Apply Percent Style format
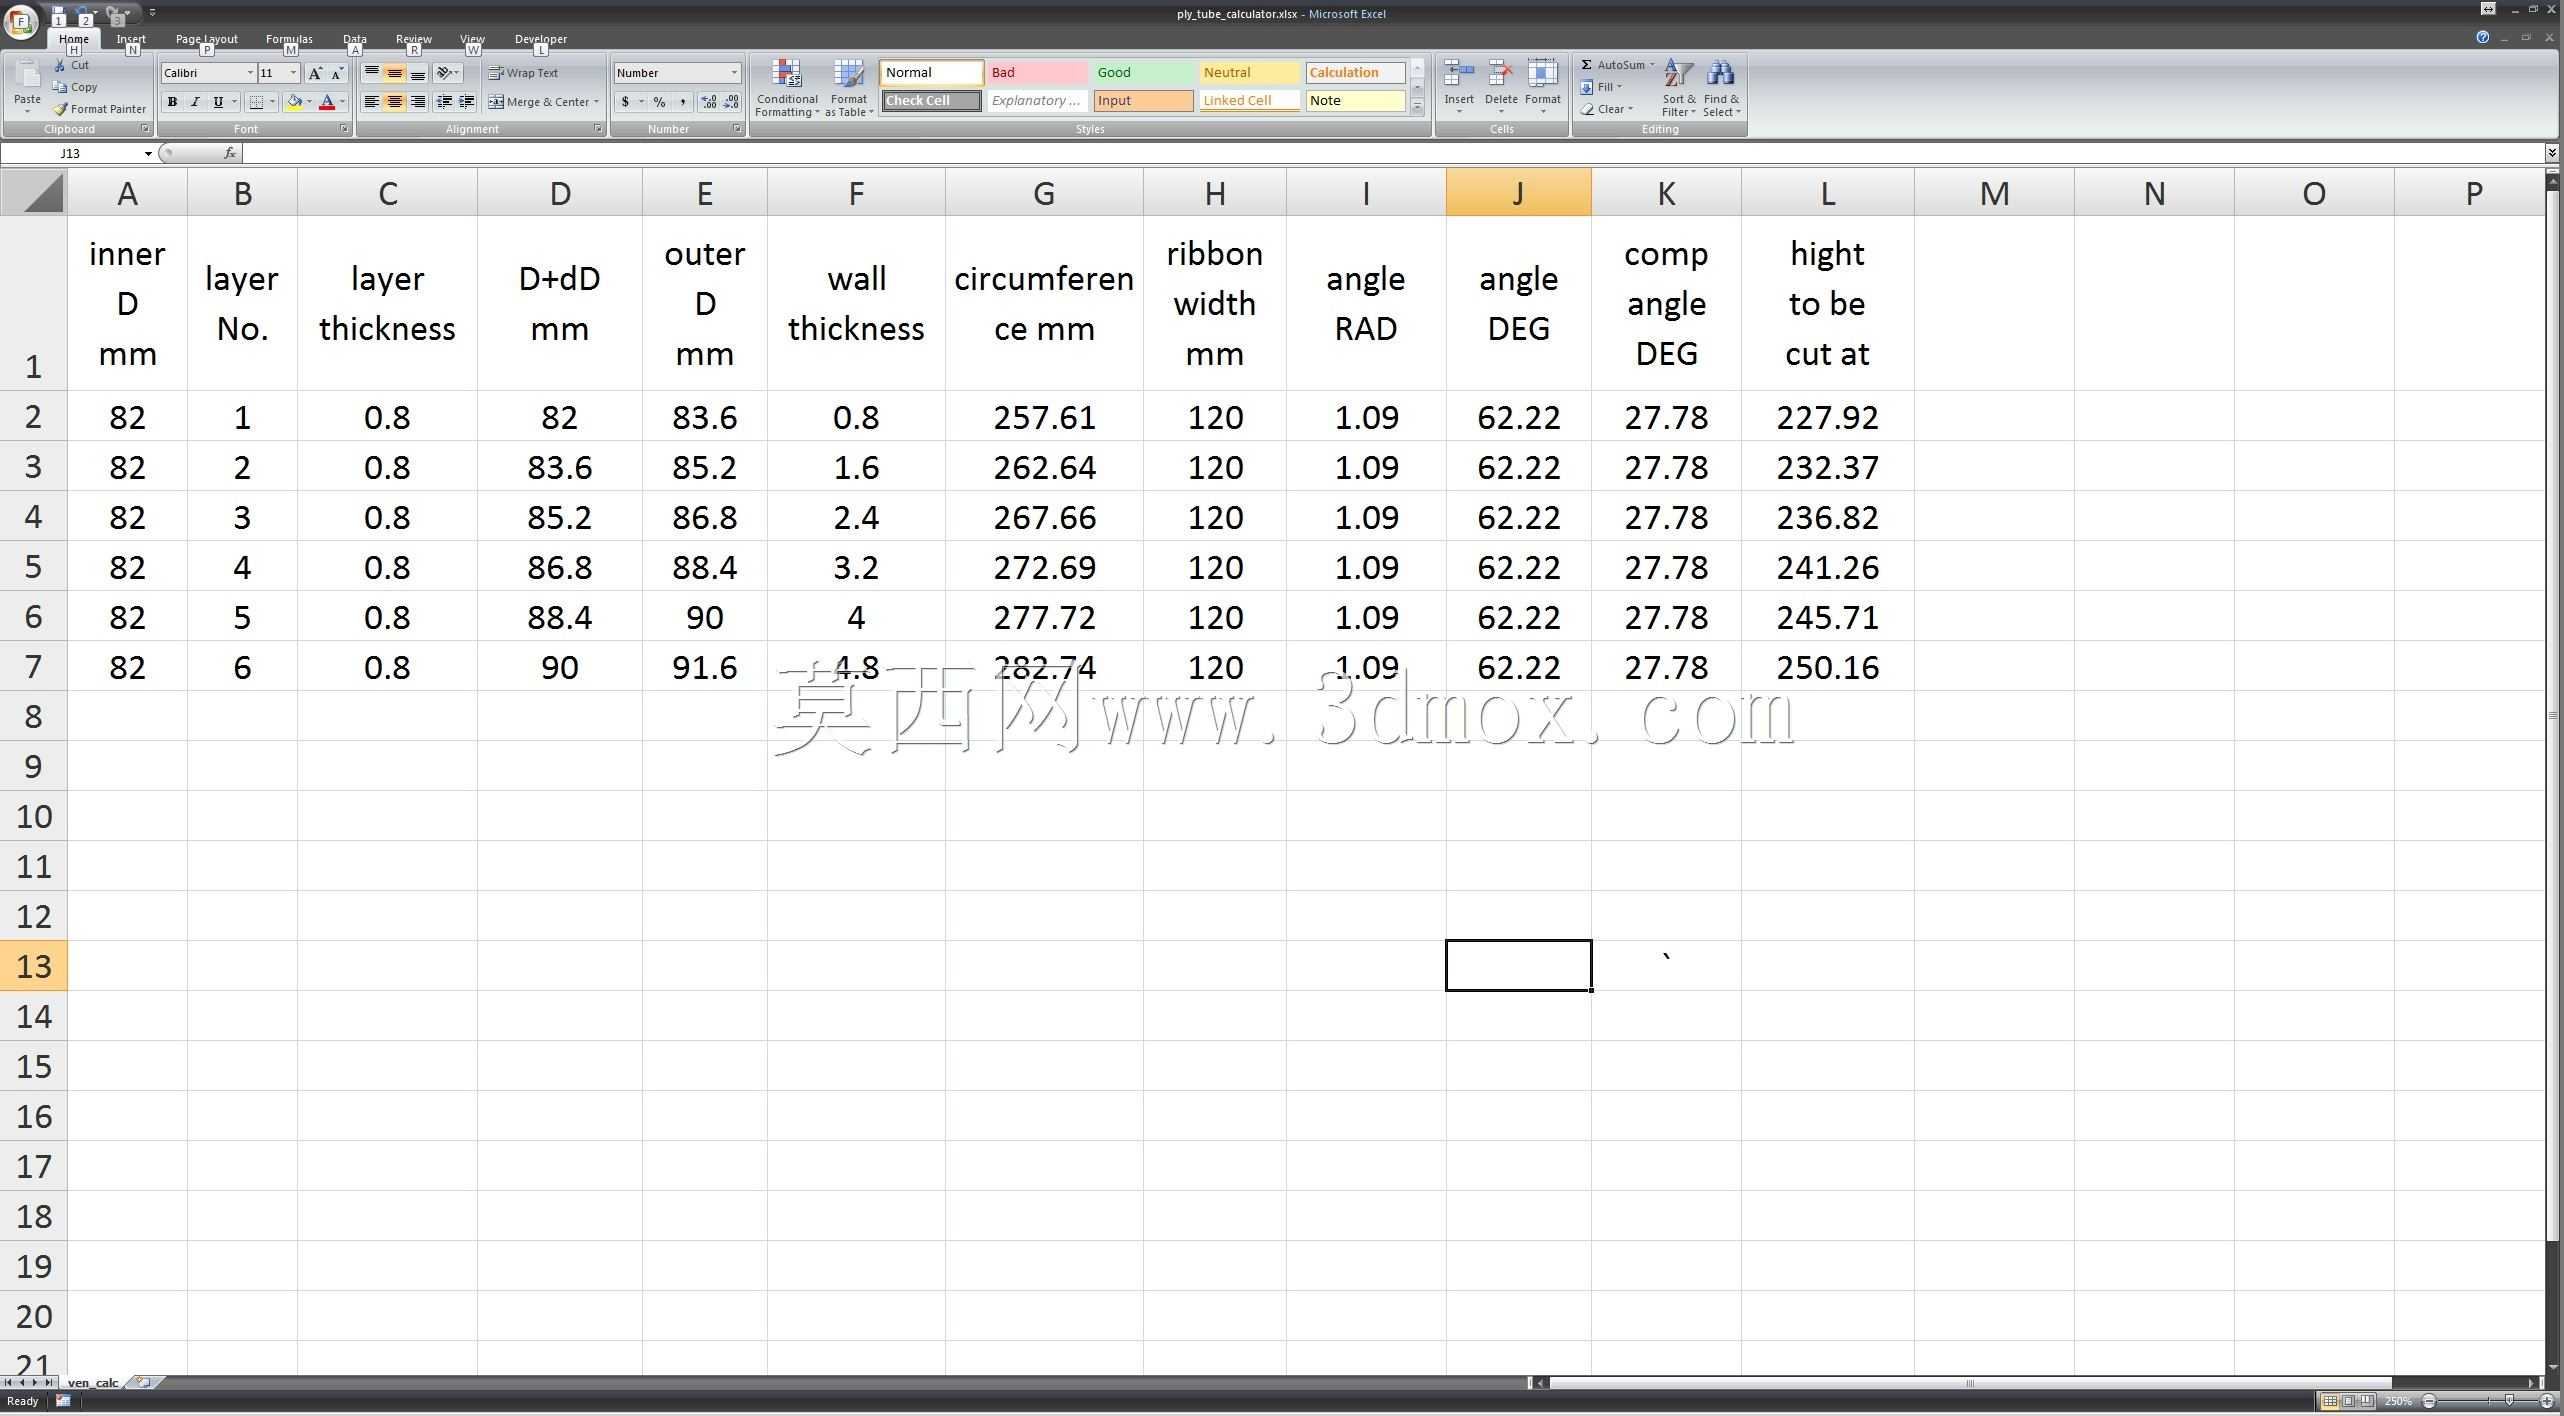This screenshot has height=1416, width=2564. pos(659,102)
